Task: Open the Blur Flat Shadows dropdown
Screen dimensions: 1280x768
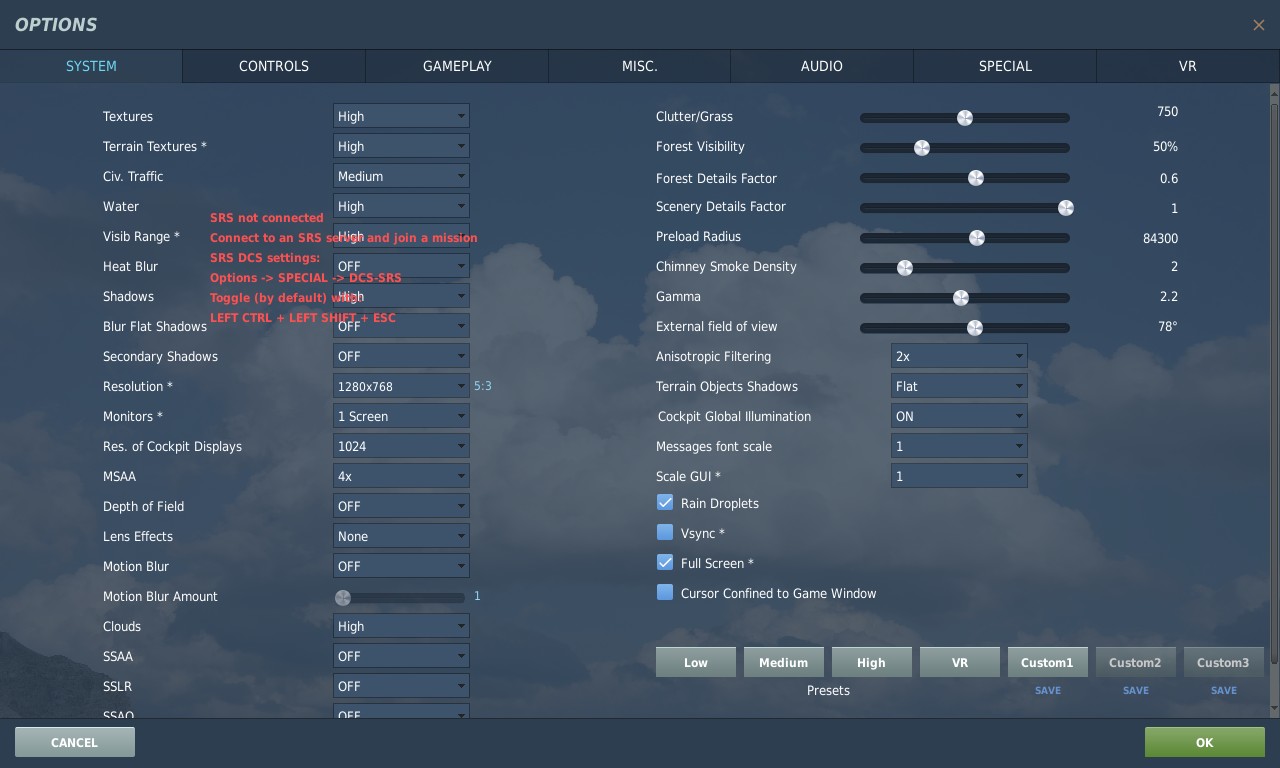Action: click(401, 326)
